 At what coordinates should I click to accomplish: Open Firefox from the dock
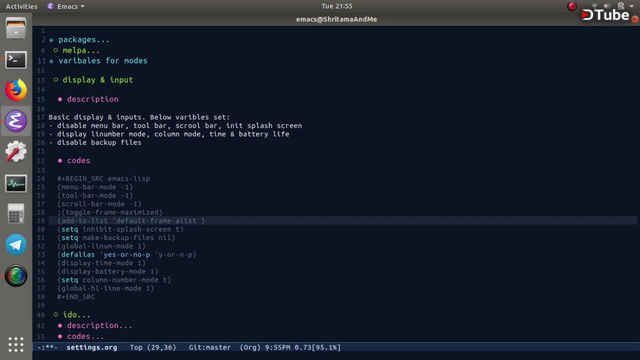point(16,90)
